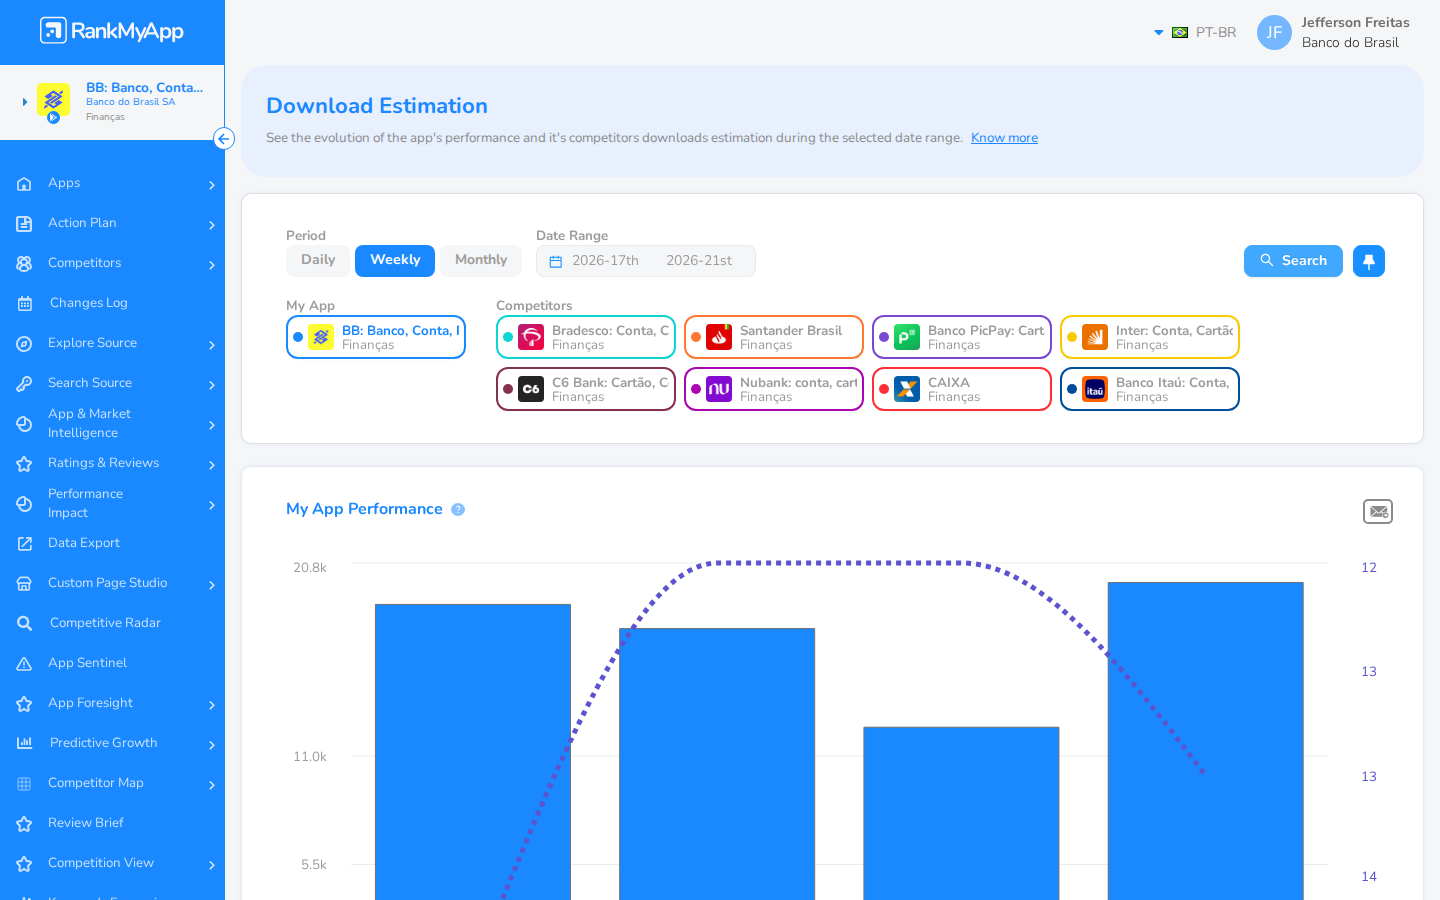The height and width of the screenshot is (900, 1440).
Task: Switch the period to Monthly
Action: (x=481, y=260)
